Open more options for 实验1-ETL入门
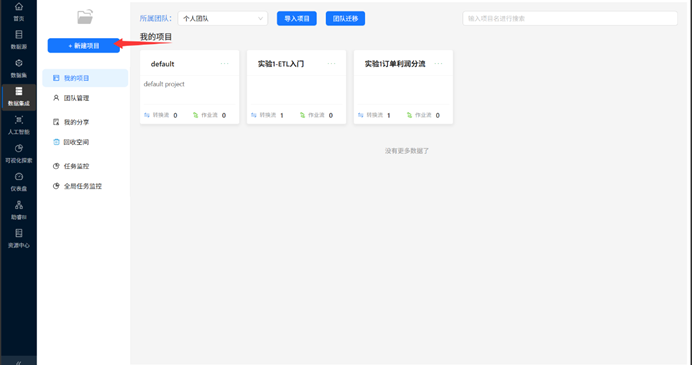The height and width of the screenshot is (365, 692). coord(331,64)
